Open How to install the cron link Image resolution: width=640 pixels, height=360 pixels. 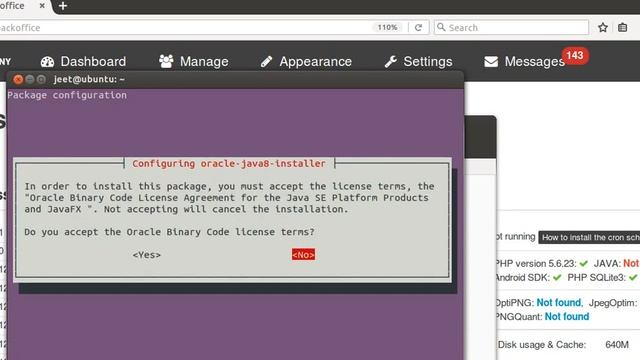pos(589,238)
